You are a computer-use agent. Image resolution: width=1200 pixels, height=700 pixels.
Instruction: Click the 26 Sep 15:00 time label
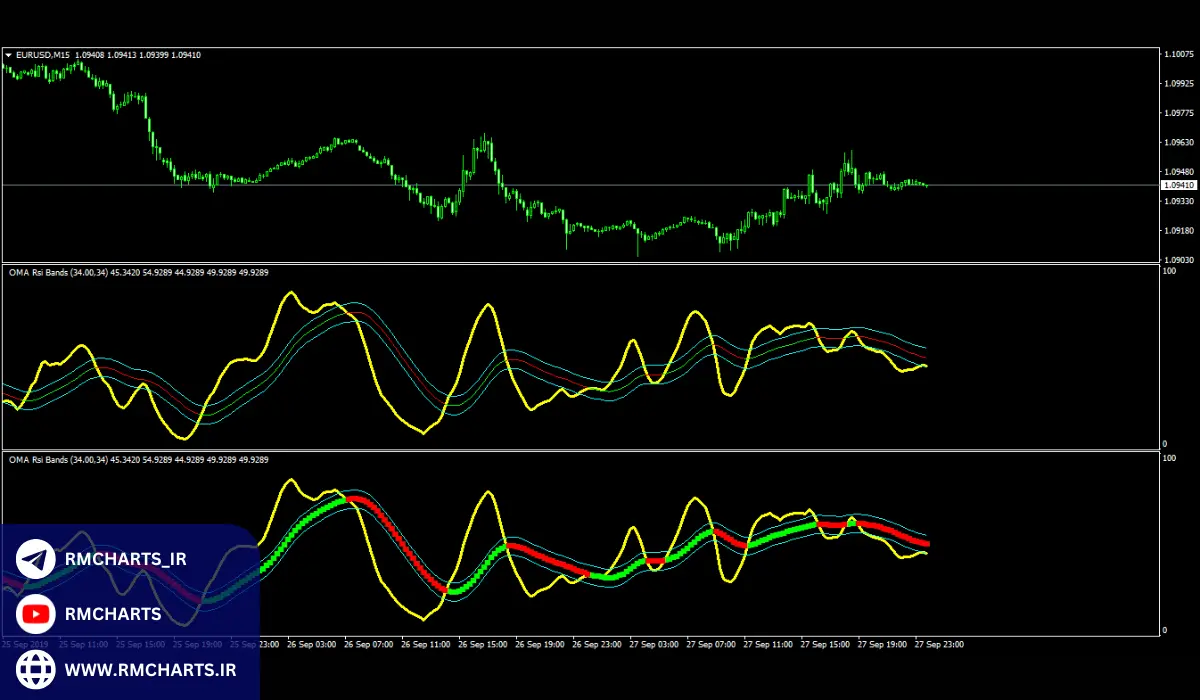[x=483, y=645]
